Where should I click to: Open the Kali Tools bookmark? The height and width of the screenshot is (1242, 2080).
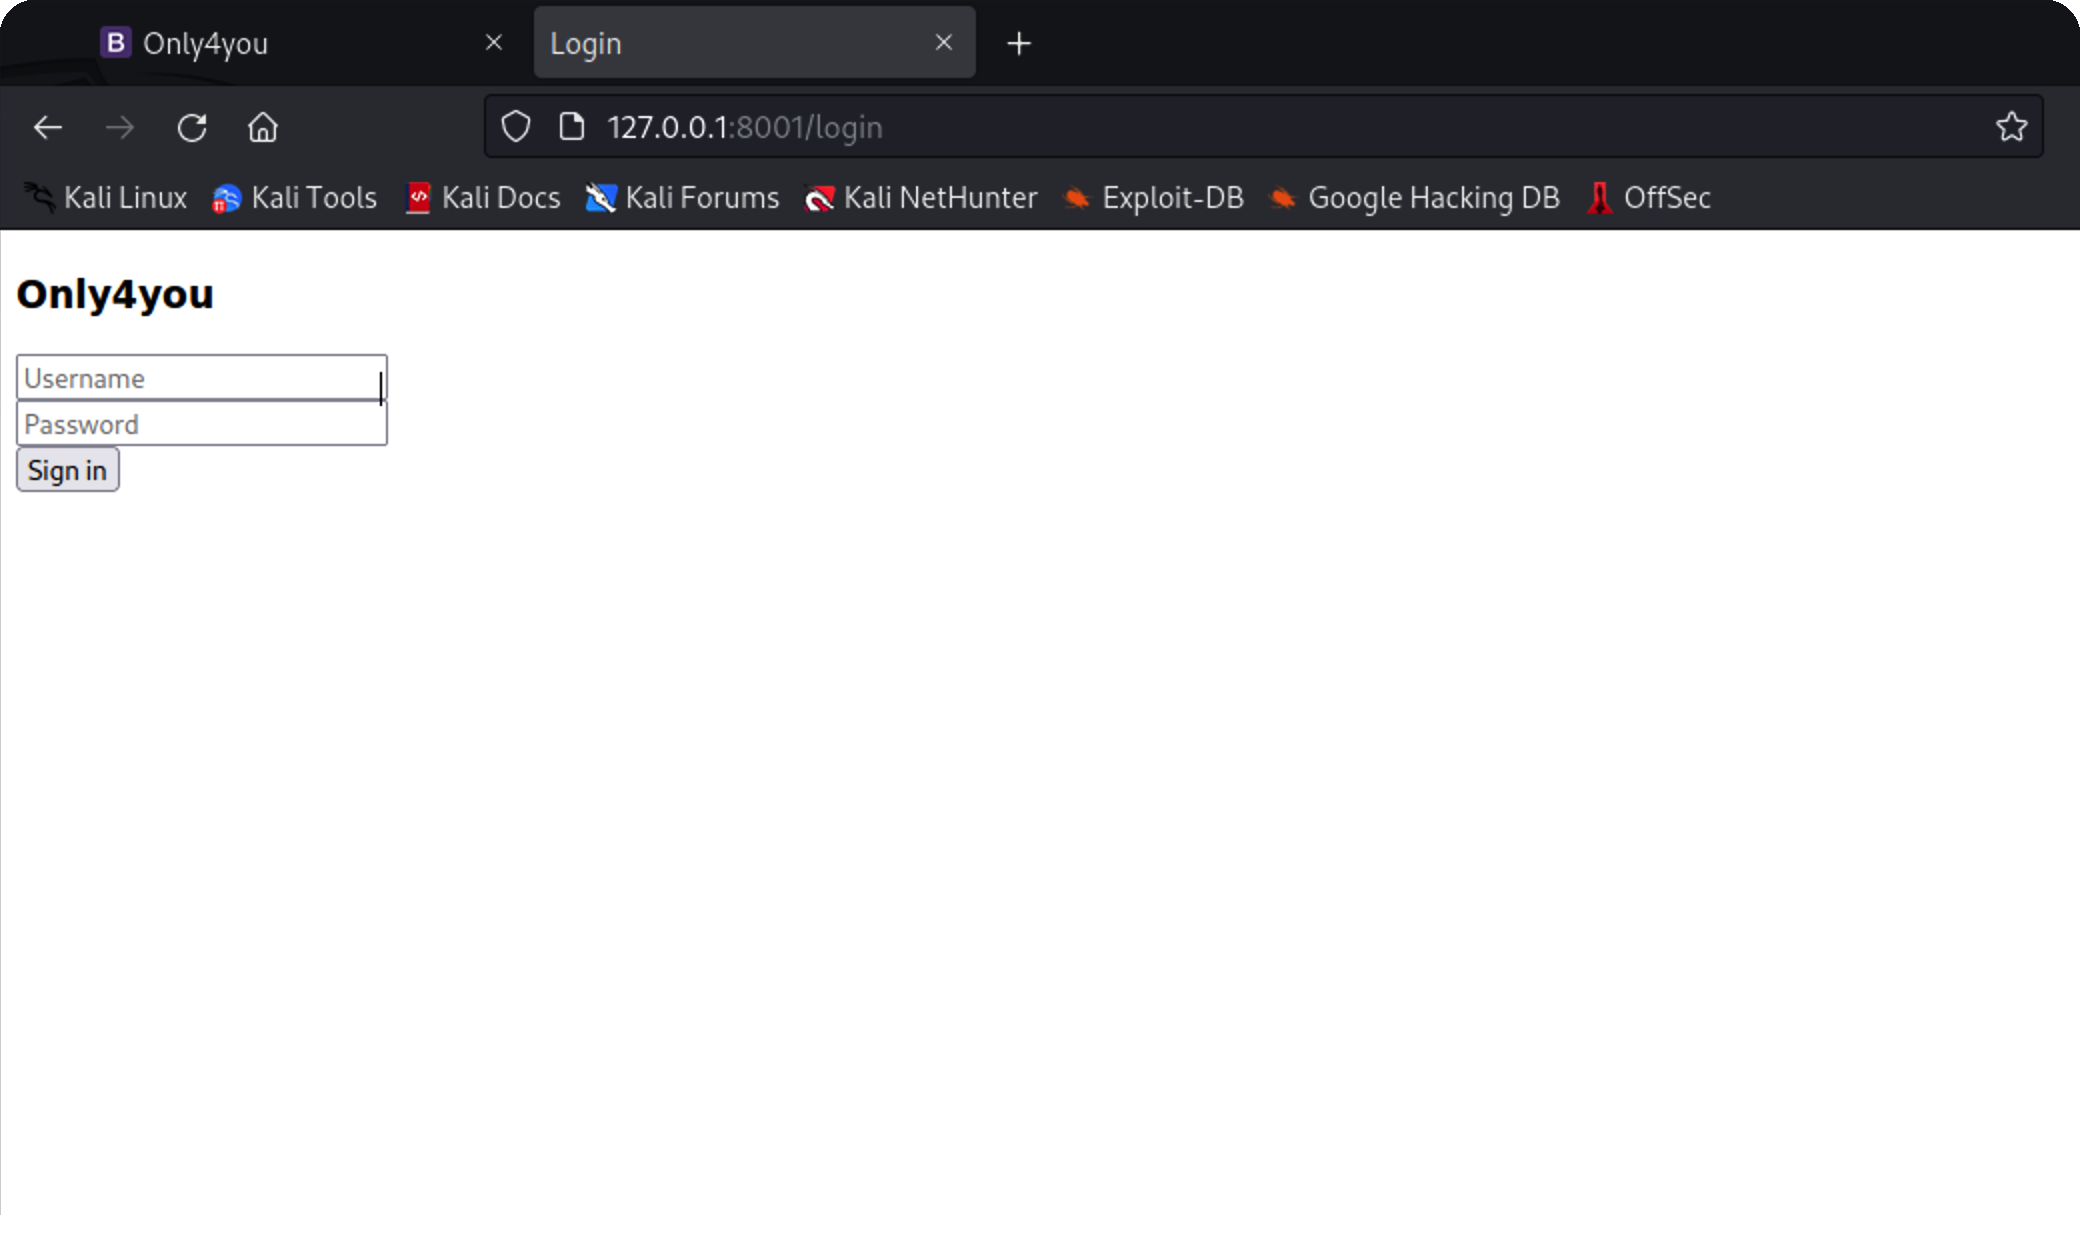click(x=294, y=198)
